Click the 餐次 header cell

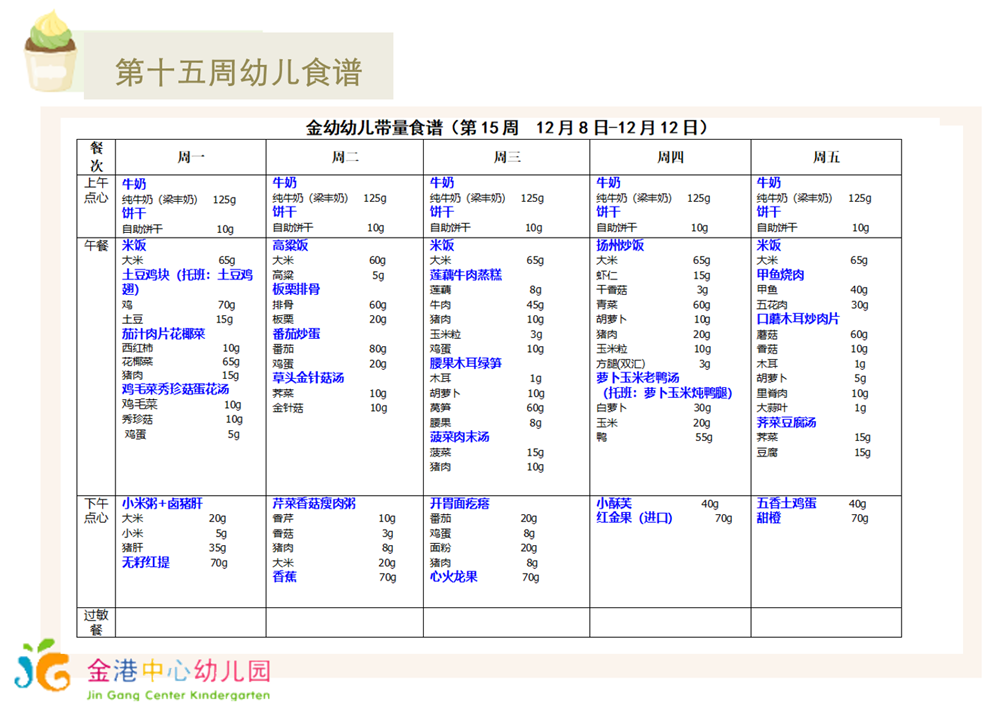96,157
